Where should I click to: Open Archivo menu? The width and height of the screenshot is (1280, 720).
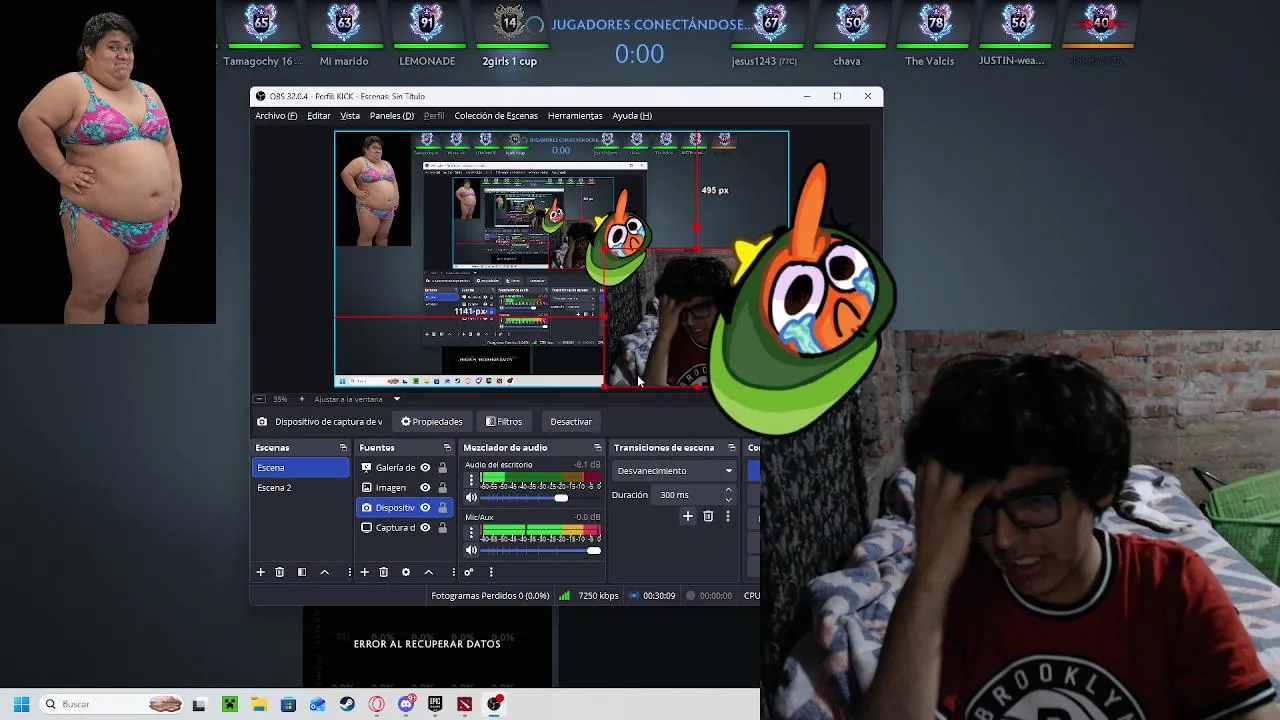click(276, 116)
